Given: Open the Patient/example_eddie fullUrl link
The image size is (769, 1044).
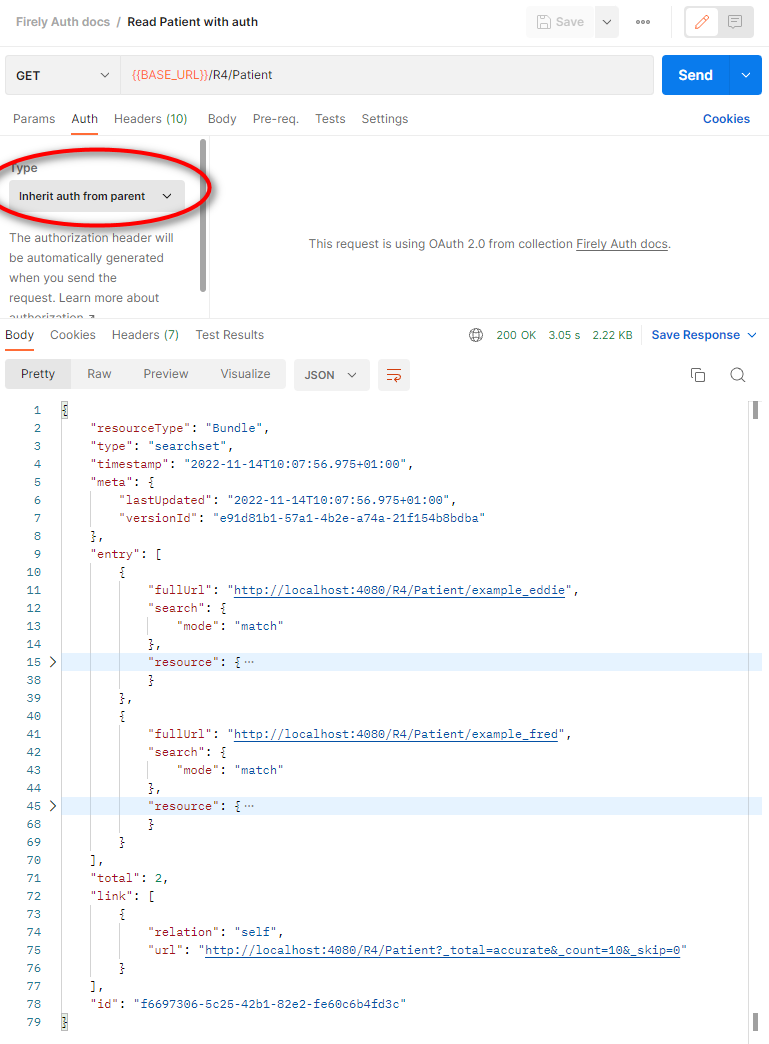Looking at the screenshot, I should pos(399,590).
